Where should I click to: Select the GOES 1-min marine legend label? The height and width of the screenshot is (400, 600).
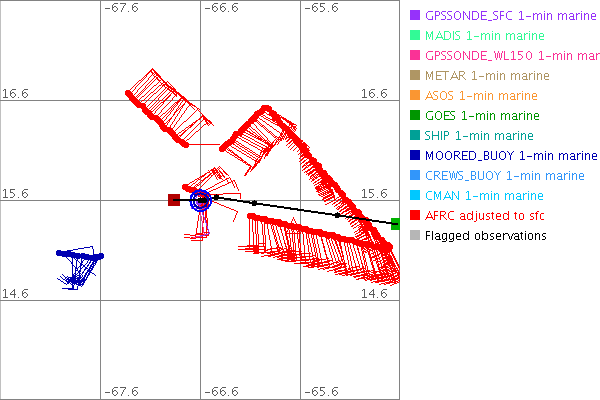[481, 116]
